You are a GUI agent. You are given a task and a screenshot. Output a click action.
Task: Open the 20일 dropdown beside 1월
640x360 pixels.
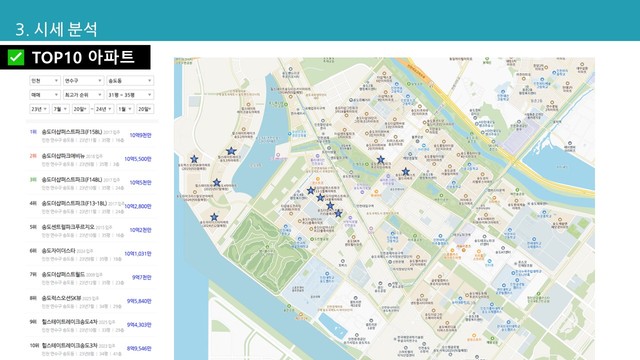pos(145,109)
